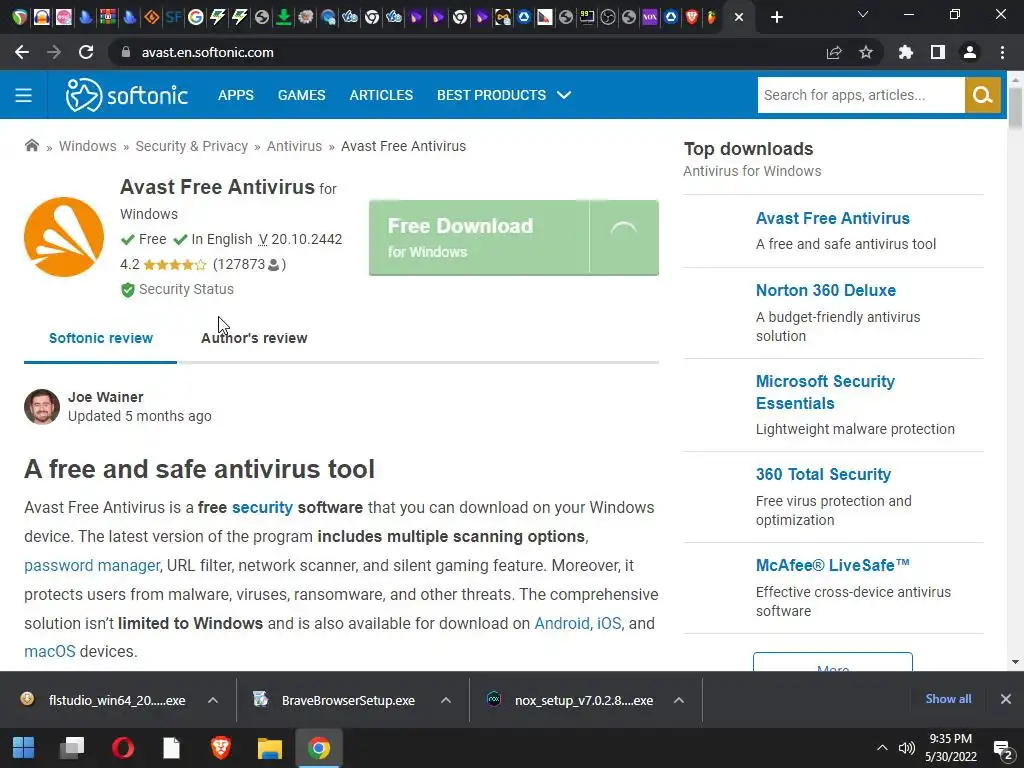Open the Apps navigation menu
Image resolution: width=1024 pixels, height=768 pixels.
[236, 95]
